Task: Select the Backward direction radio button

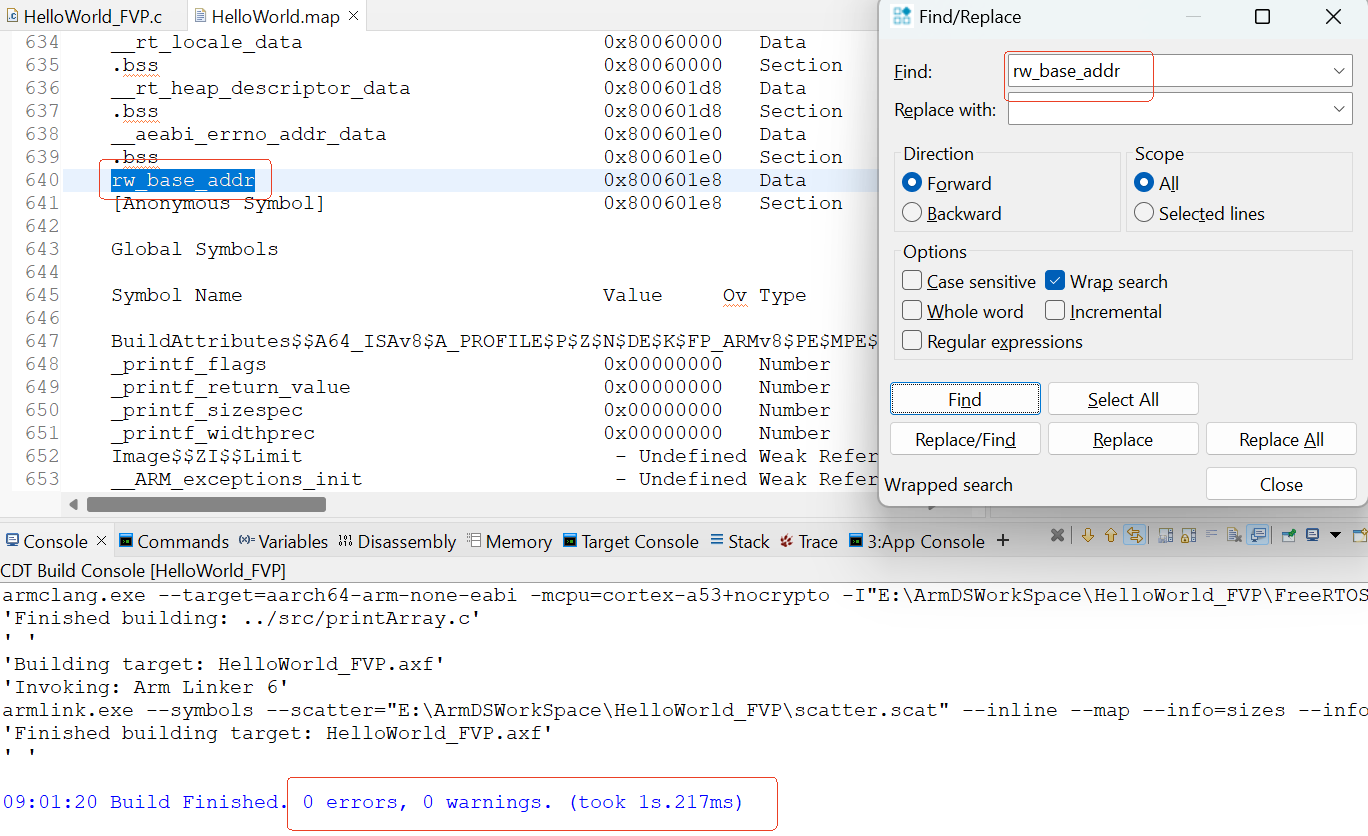Action: [912, 213]
